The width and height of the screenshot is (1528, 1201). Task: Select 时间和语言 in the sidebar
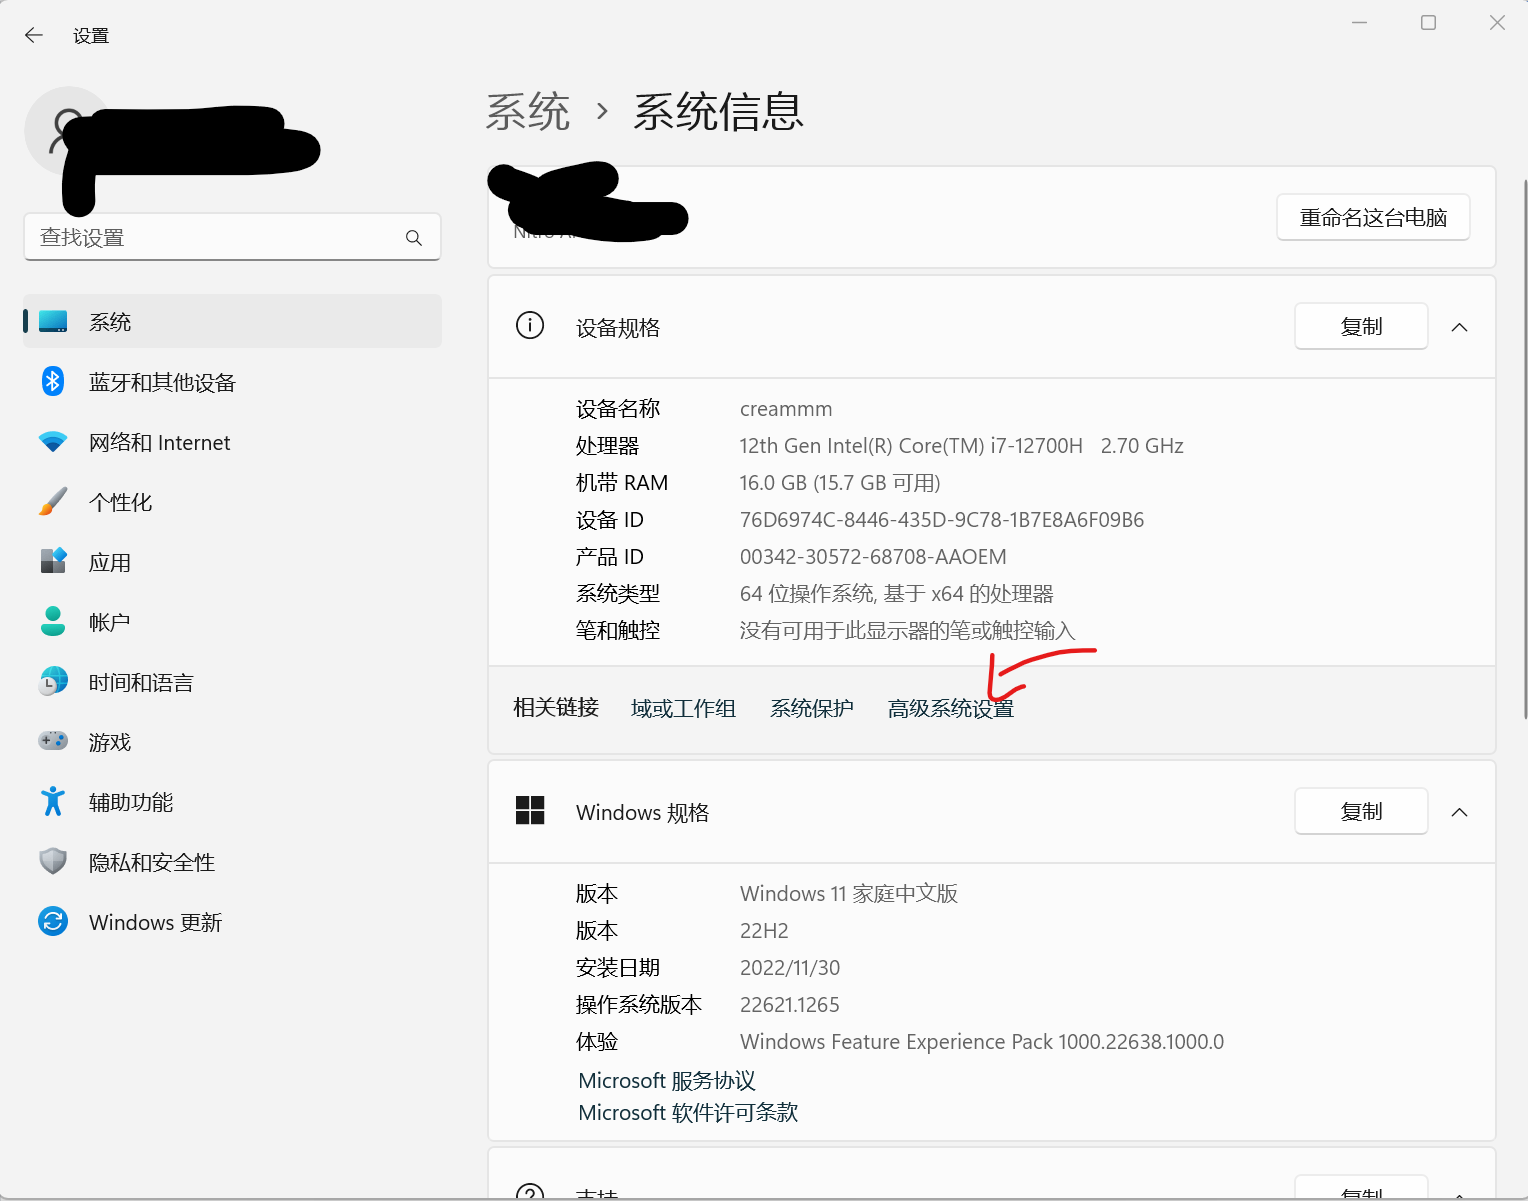(141, 683)
